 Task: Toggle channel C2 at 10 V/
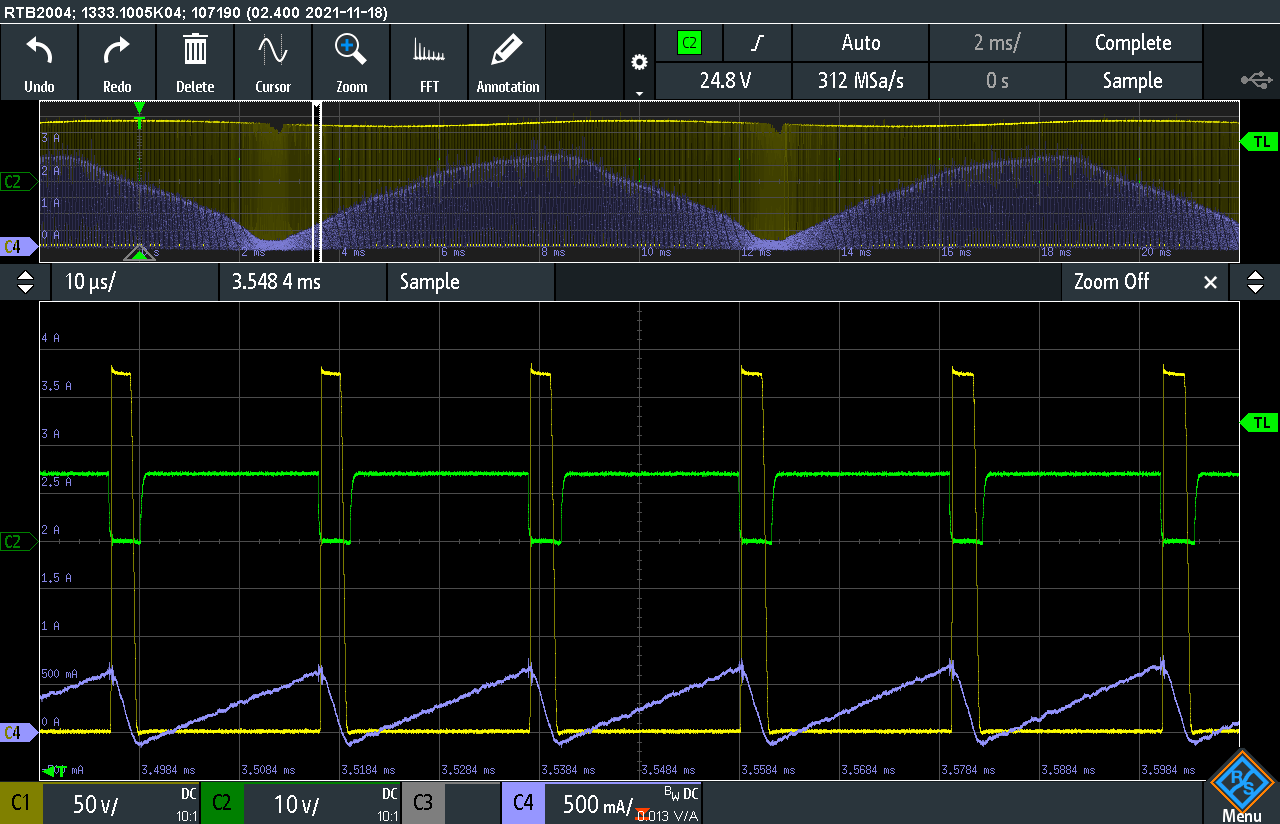(302, 804)
